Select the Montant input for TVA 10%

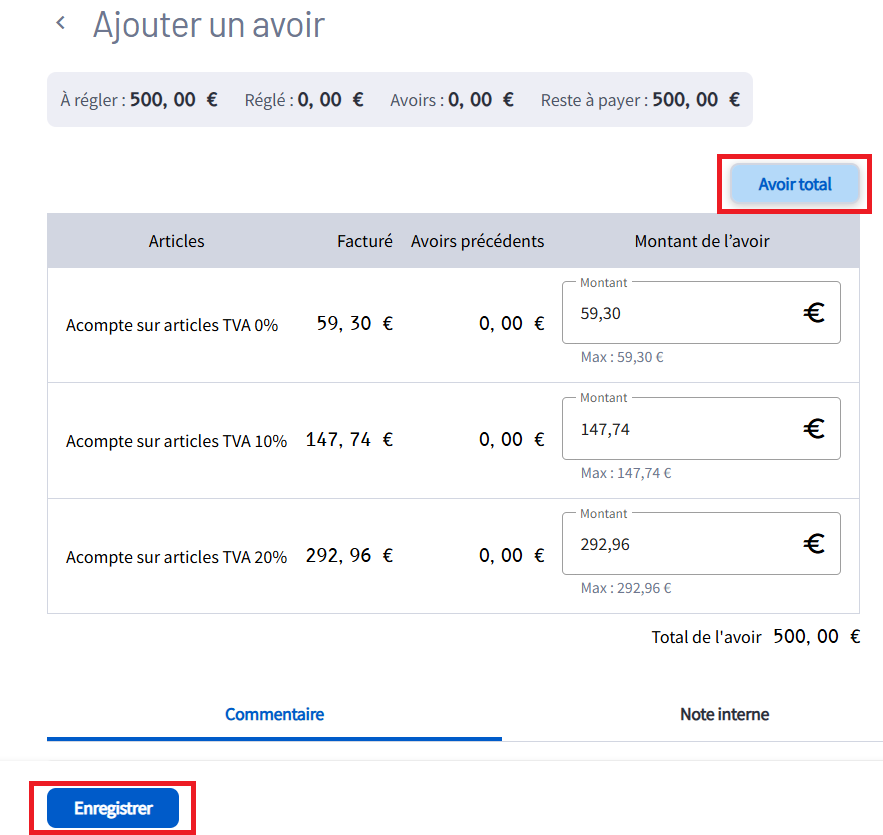[x=680, y=429]
